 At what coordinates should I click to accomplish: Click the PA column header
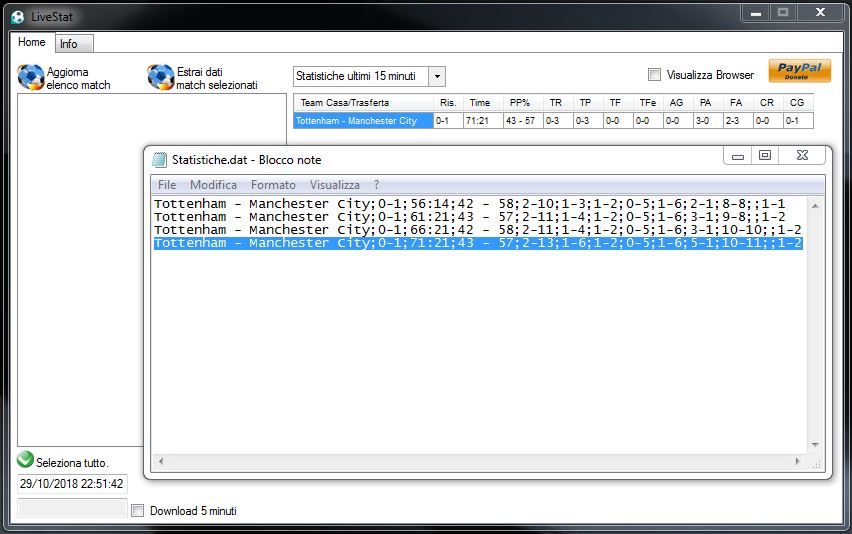point(706,103)
